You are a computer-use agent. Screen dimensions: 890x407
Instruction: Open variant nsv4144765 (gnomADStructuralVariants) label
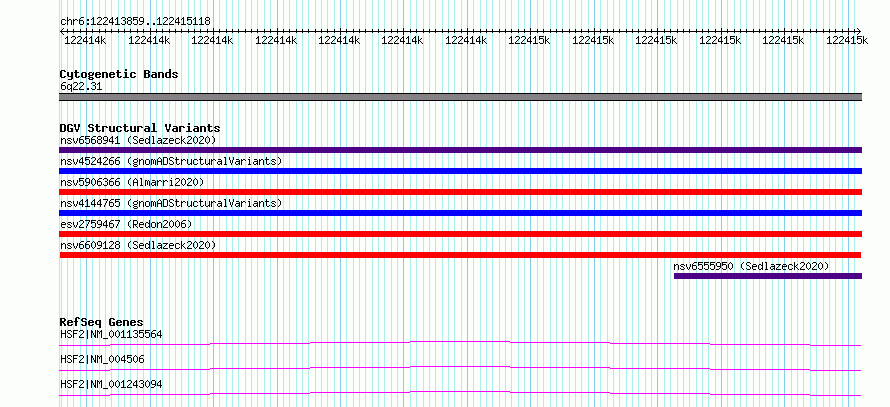tap(171, 203)
